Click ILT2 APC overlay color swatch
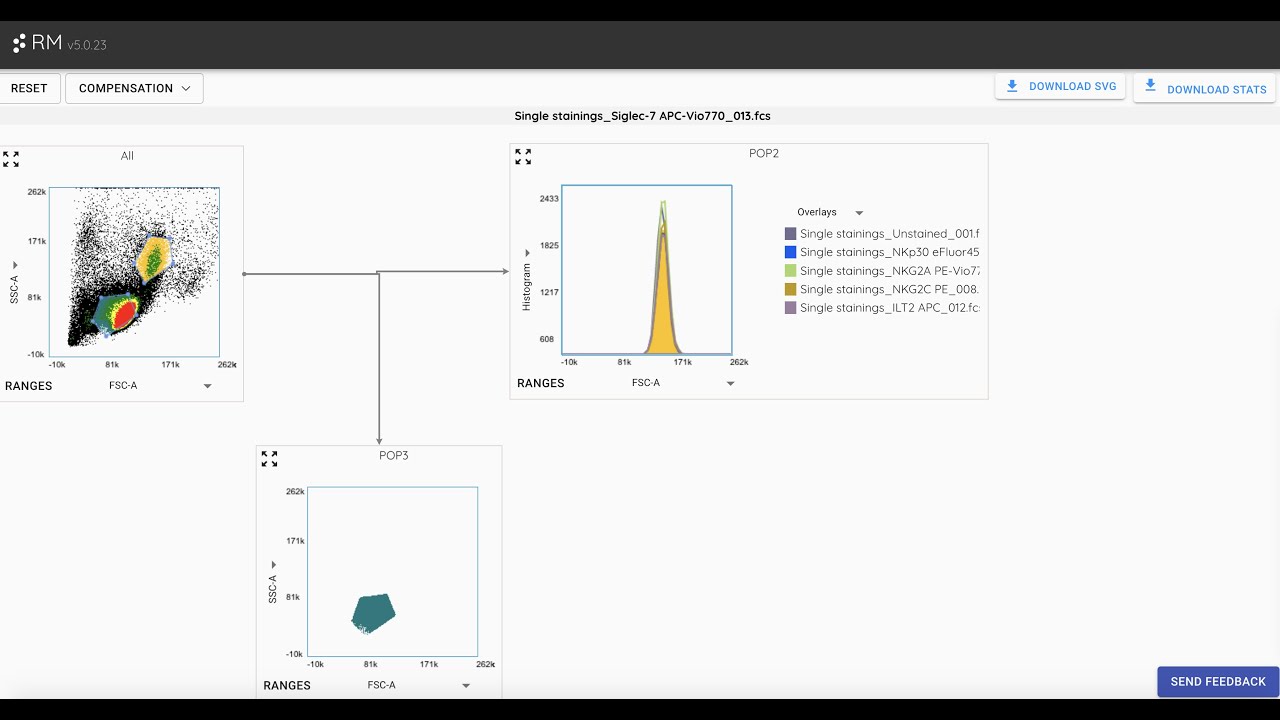This screenshot has width=1280, height=720. [x=791, y=308]
